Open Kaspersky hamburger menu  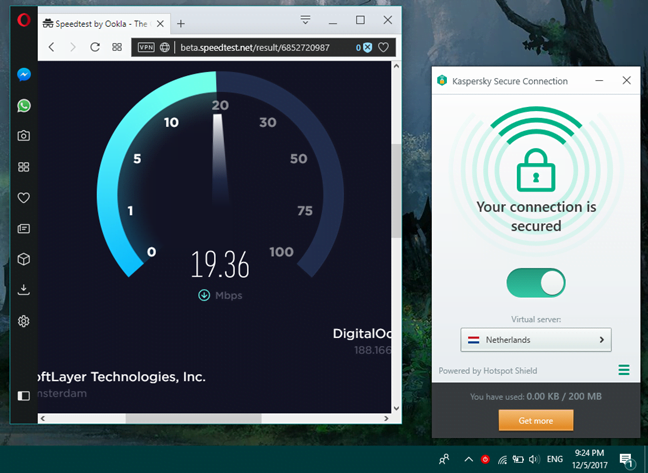coord(624,370)
